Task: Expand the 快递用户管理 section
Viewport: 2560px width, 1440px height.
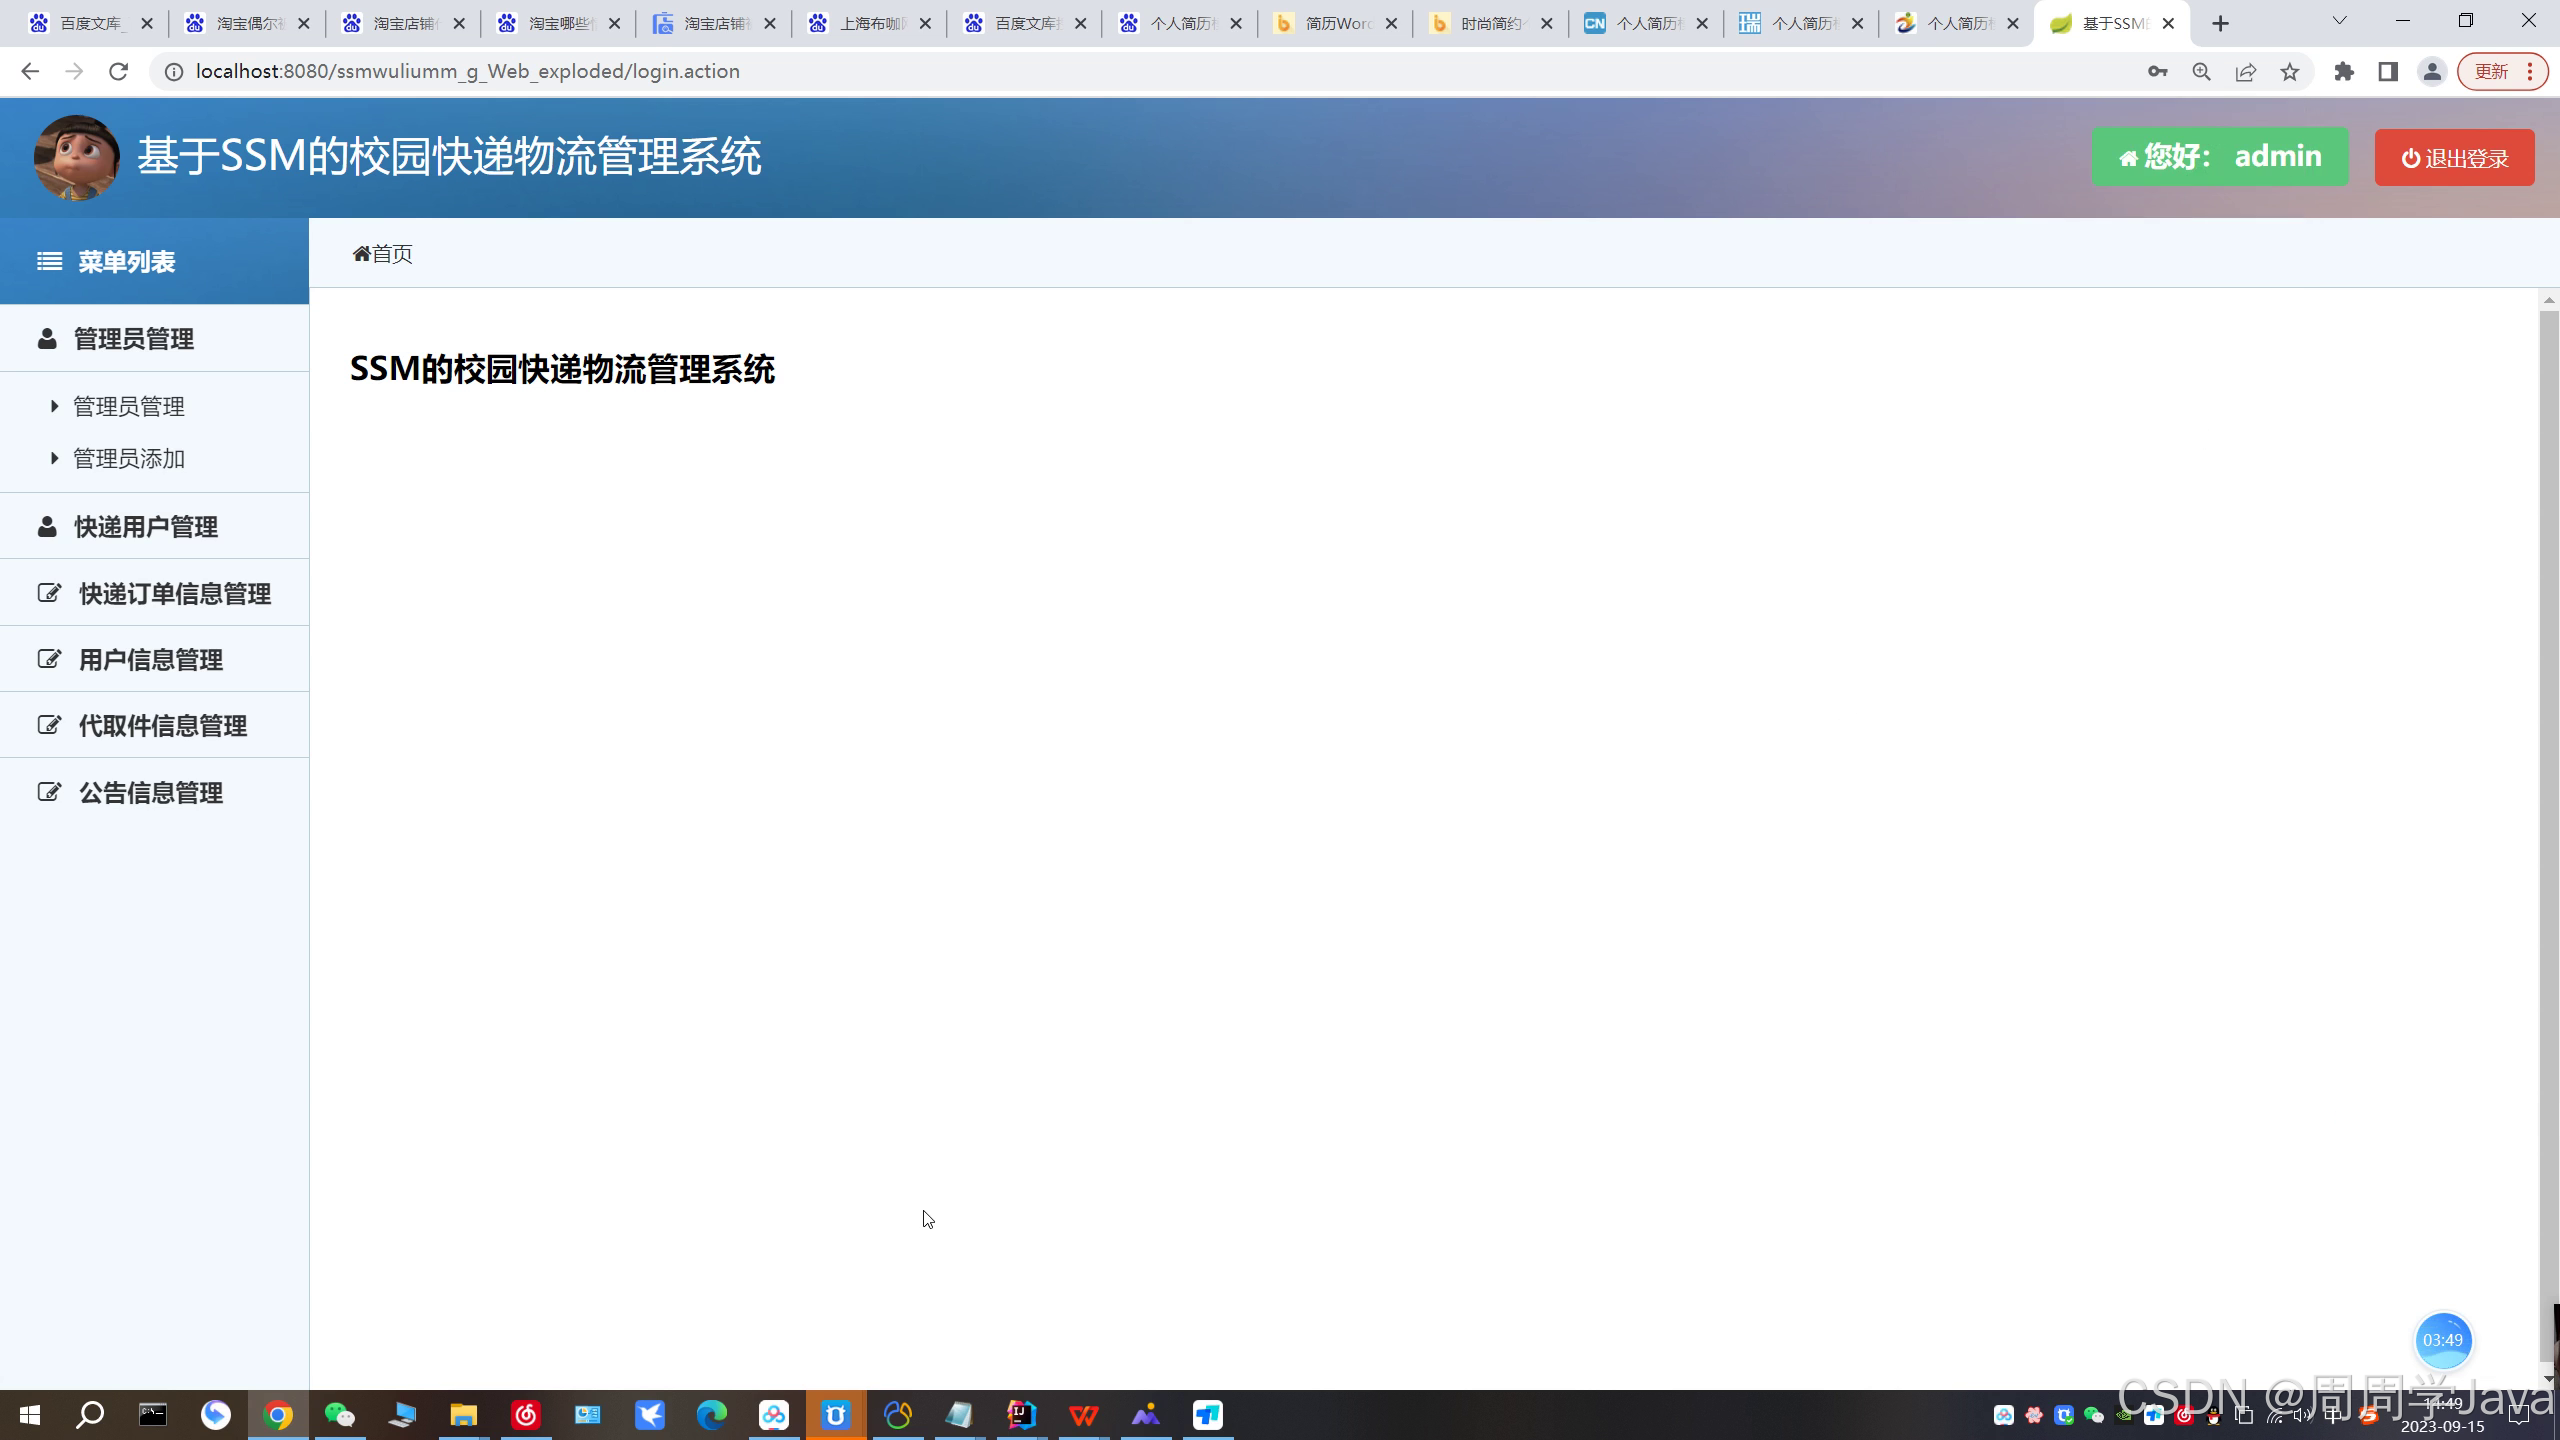Action: (145, 527)
